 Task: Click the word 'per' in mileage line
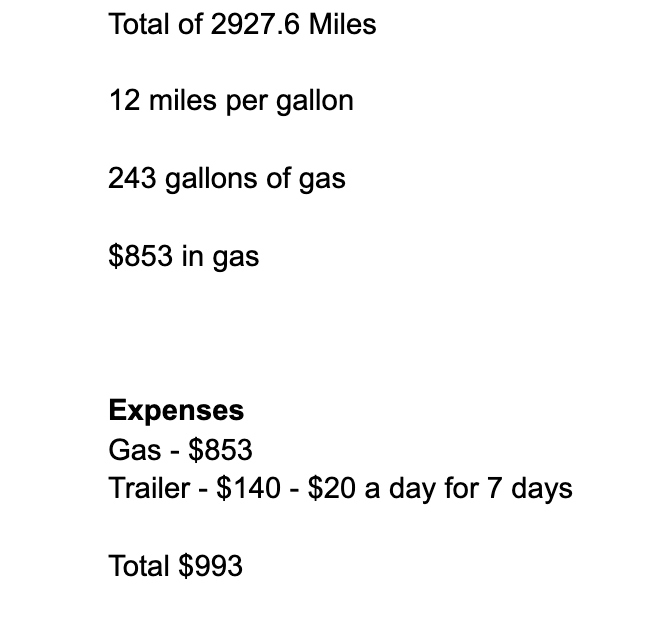click(246, 103)
